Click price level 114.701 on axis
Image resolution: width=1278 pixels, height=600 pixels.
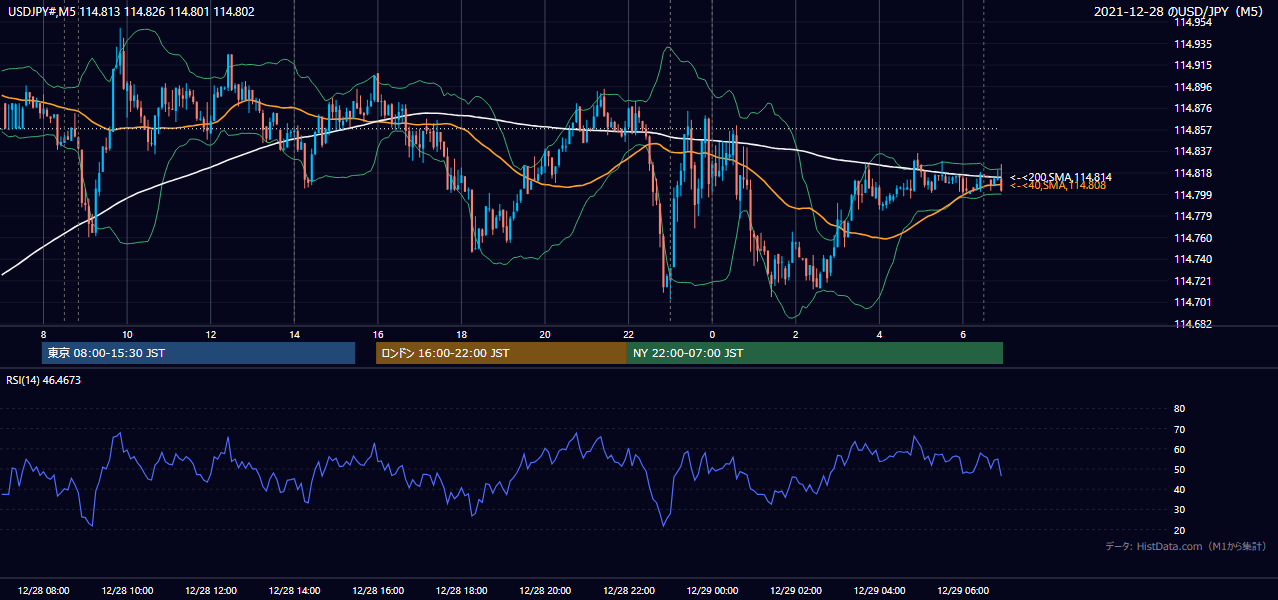pyautogui.click(x=1192, y=302)
